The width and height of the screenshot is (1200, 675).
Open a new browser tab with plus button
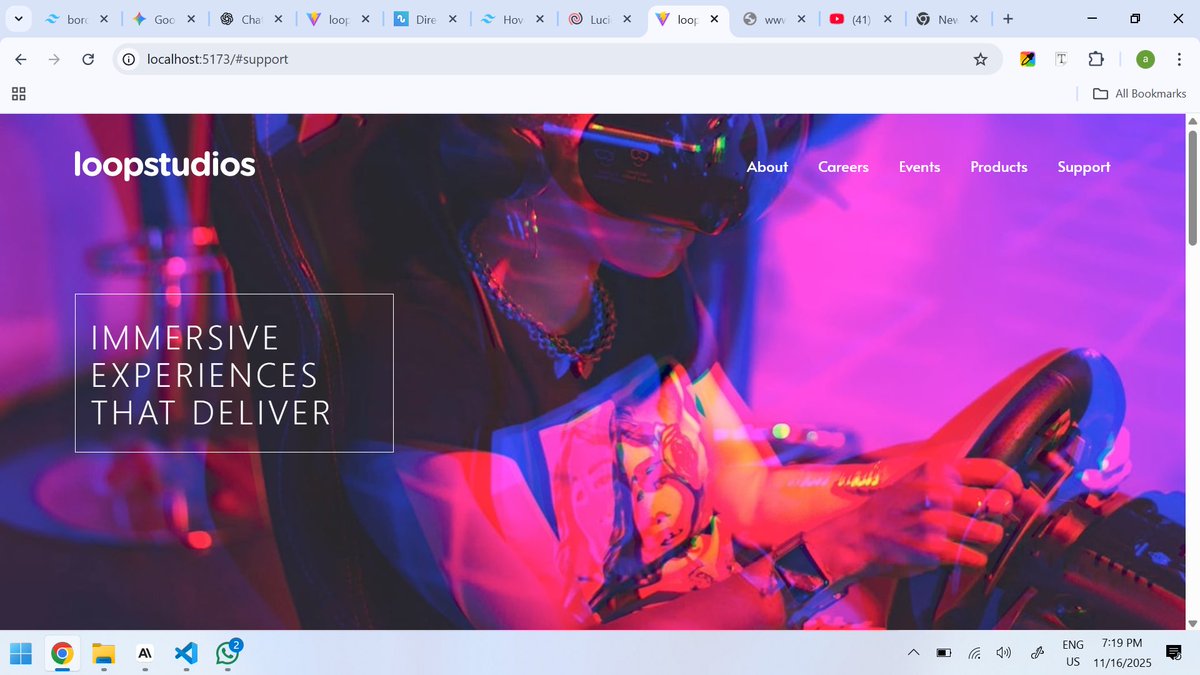[x=1007, y=18]
